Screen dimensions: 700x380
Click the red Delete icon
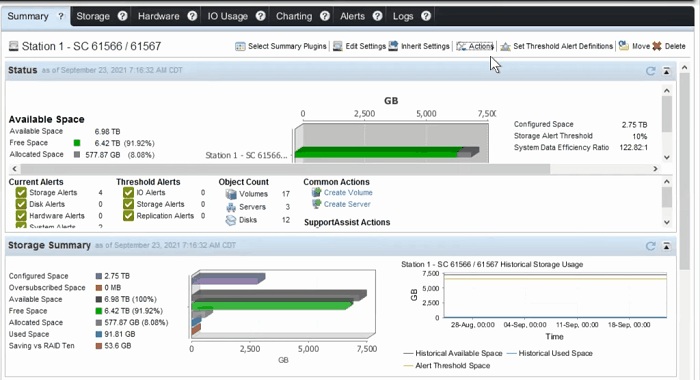[657, 46]
